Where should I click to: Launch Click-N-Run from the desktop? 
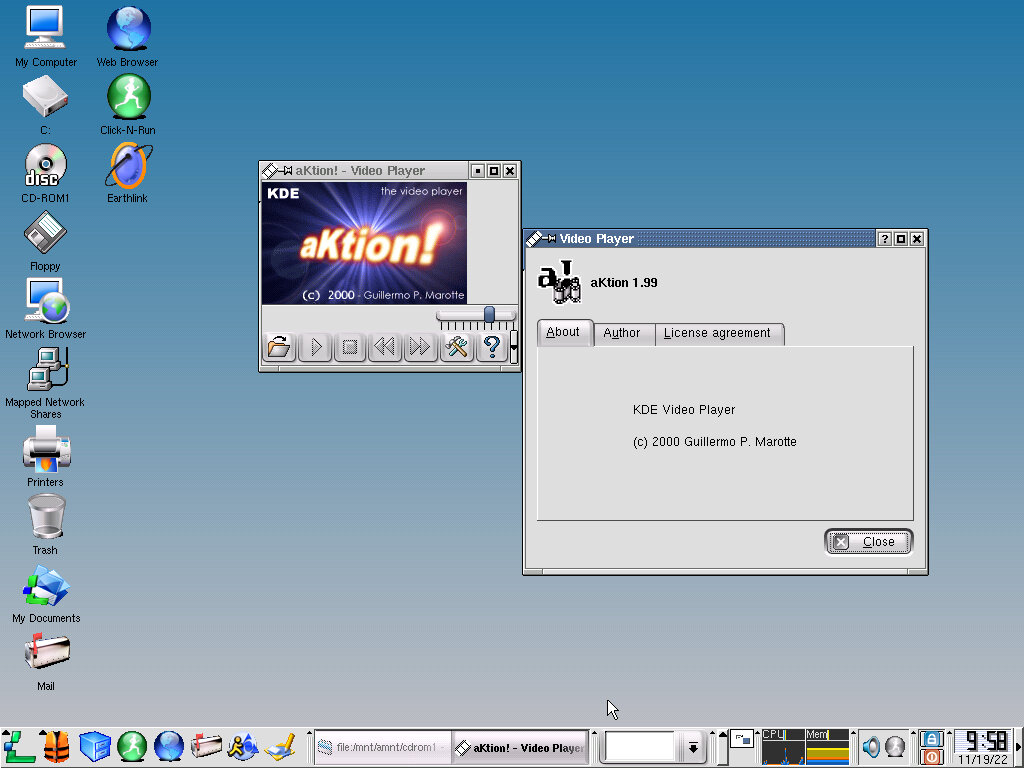pyautogui.click(x=128, y=98)
